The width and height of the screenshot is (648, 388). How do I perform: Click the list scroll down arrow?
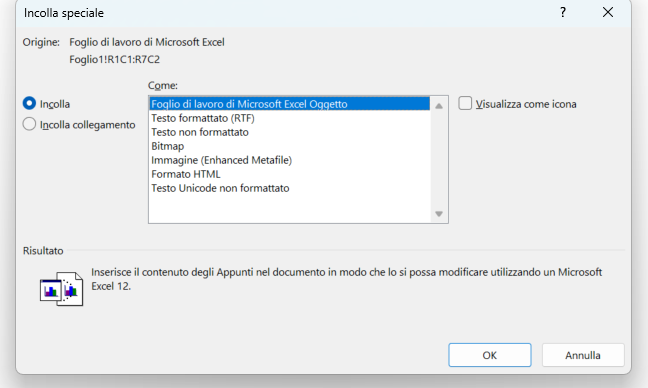(x=439, y=214)
